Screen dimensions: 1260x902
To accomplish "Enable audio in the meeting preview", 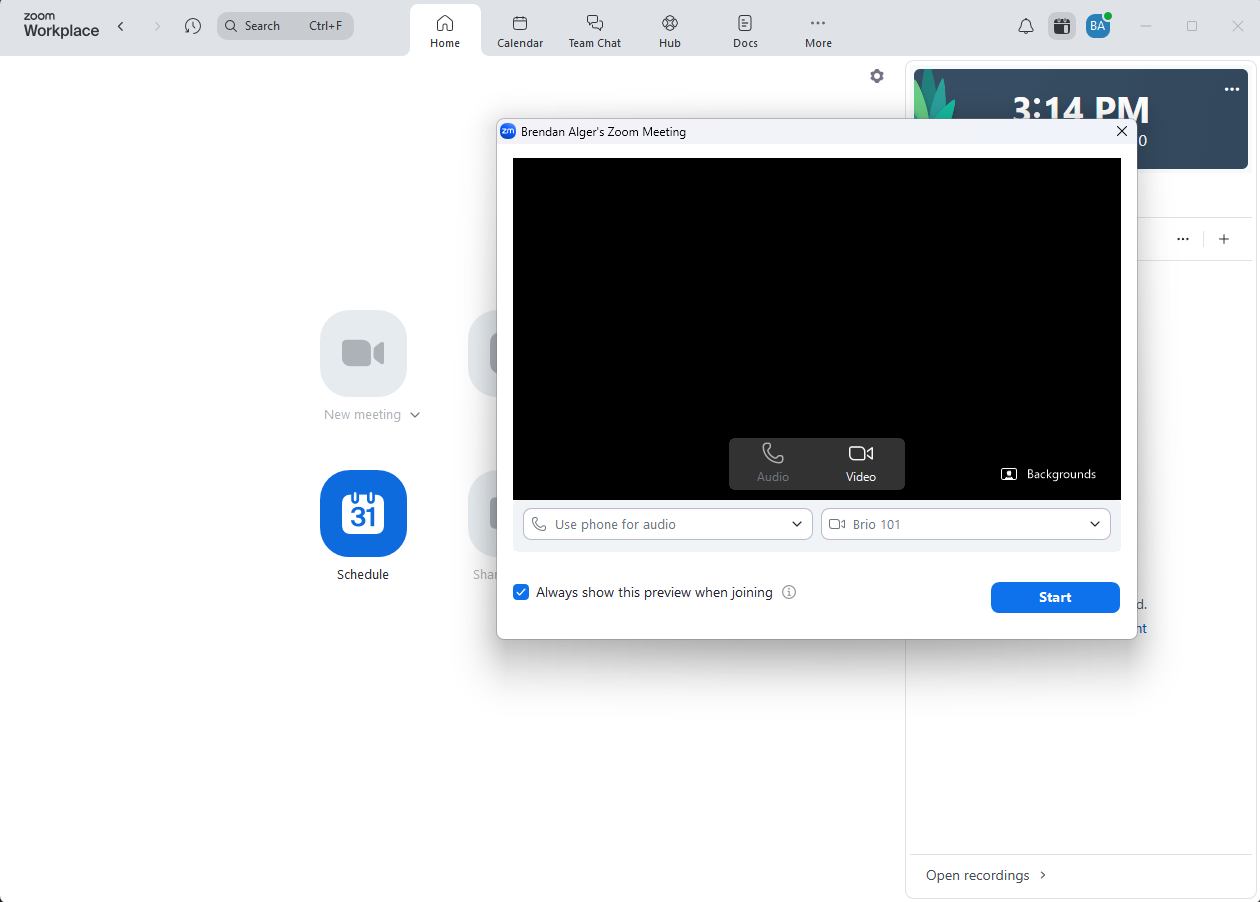I will (x=771, y=463).
